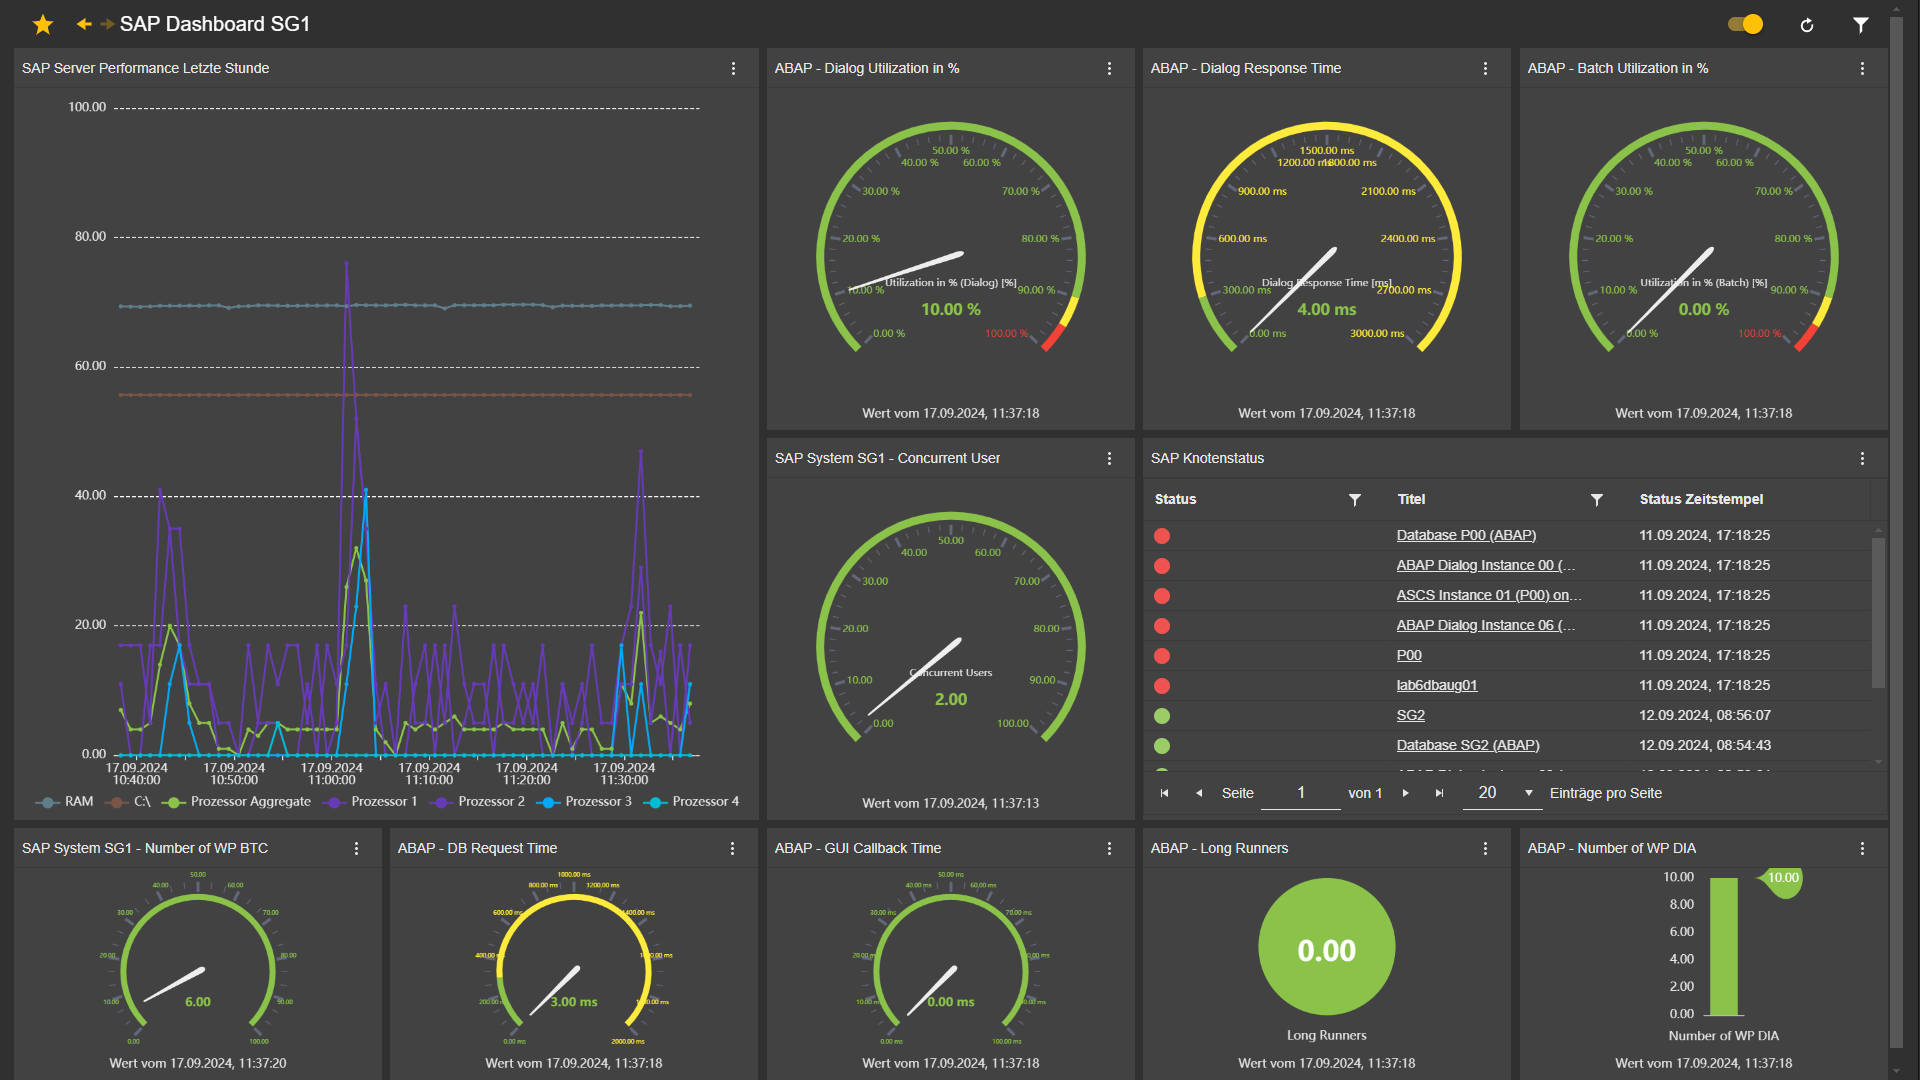1920x1080 pixels.
Task: Click the back navigation arrow
Action: point(84,24)
